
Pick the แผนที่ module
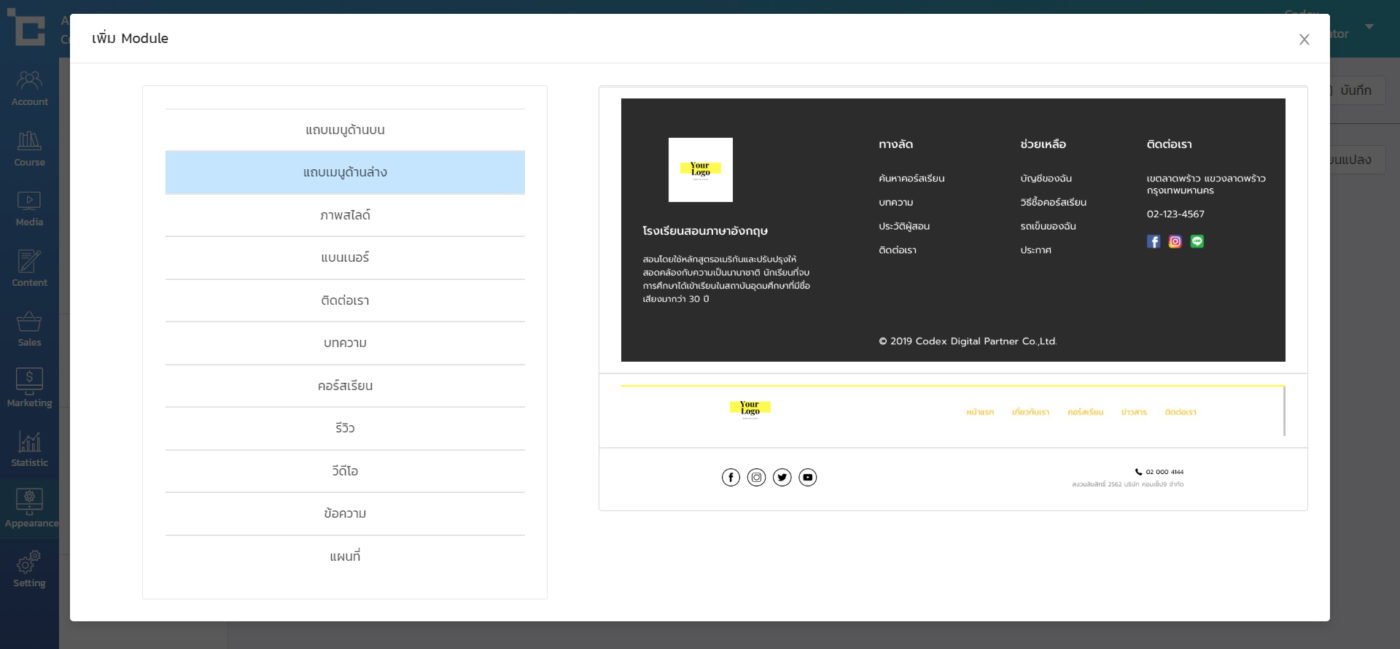point(345,556)
